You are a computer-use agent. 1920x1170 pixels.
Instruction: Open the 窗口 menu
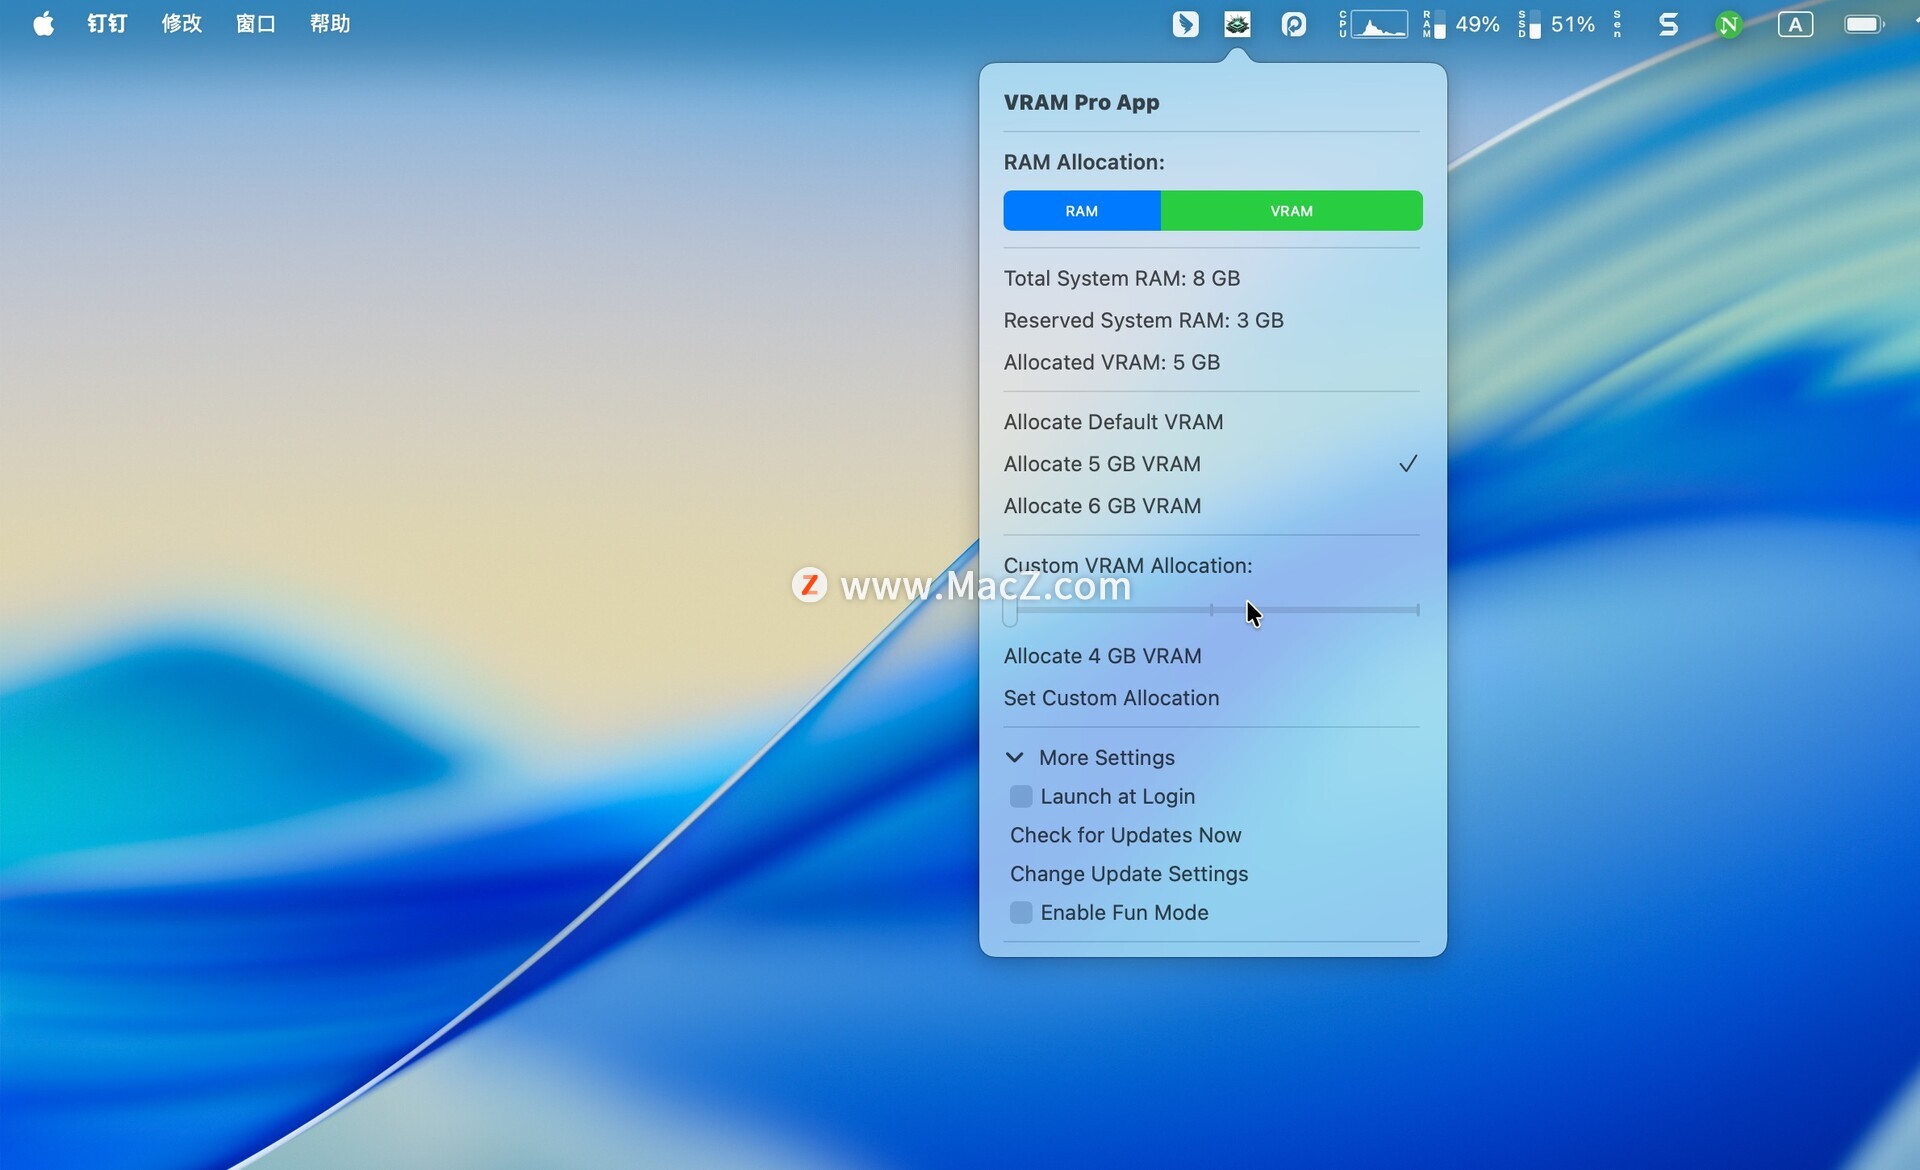tap(256, 24)
